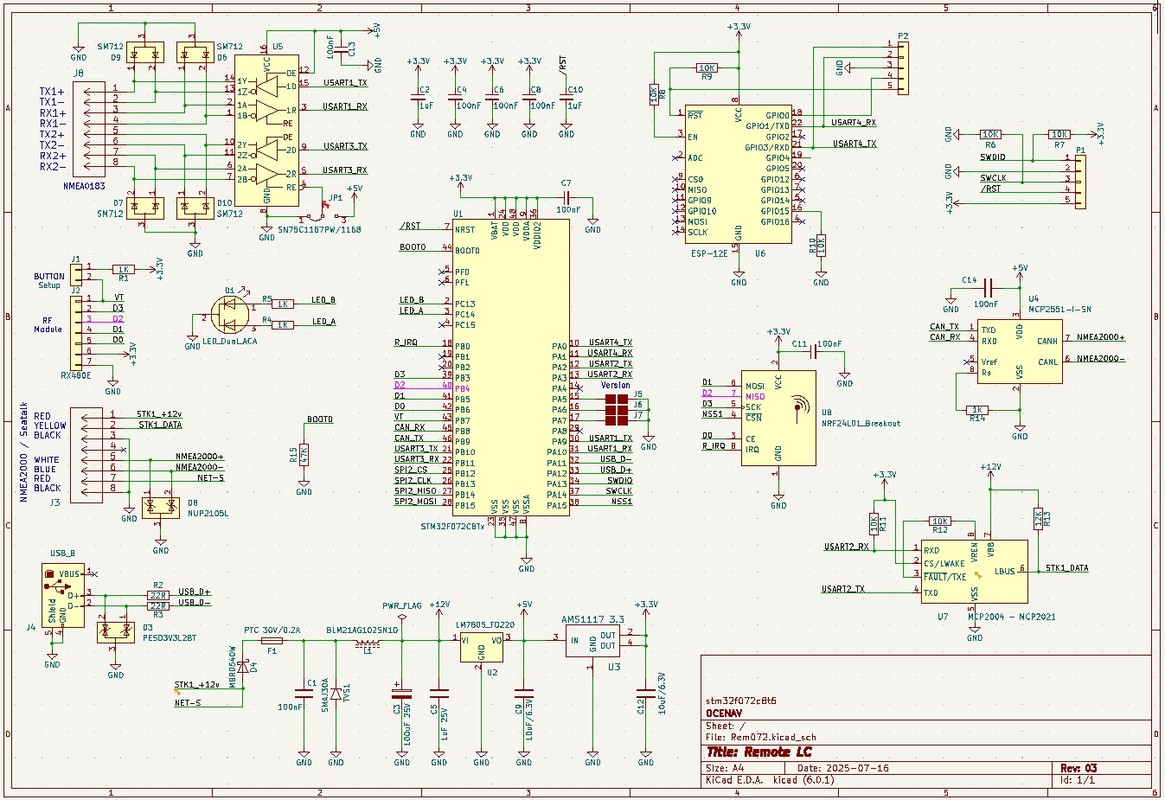Click the Date: 2025-07-16 field
Screen dimensions: 1165x800
843,768
